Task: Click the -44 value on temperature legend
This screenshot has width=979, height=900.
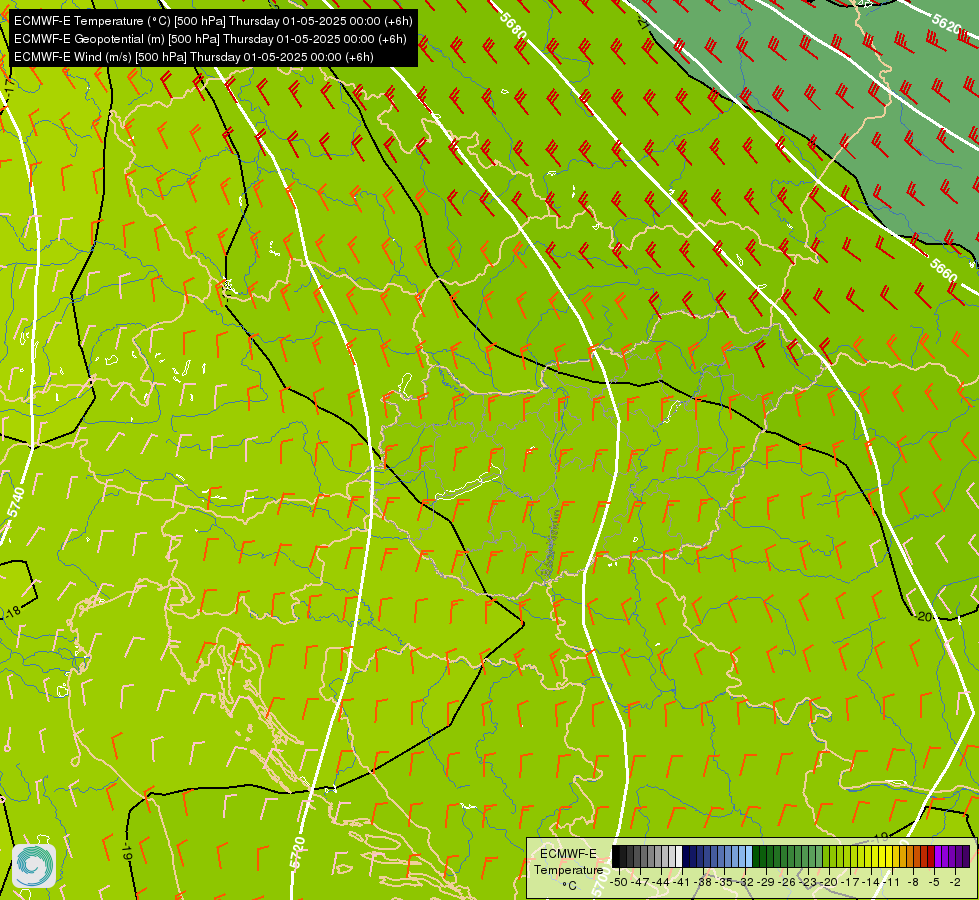Action: tap(661, 882)
